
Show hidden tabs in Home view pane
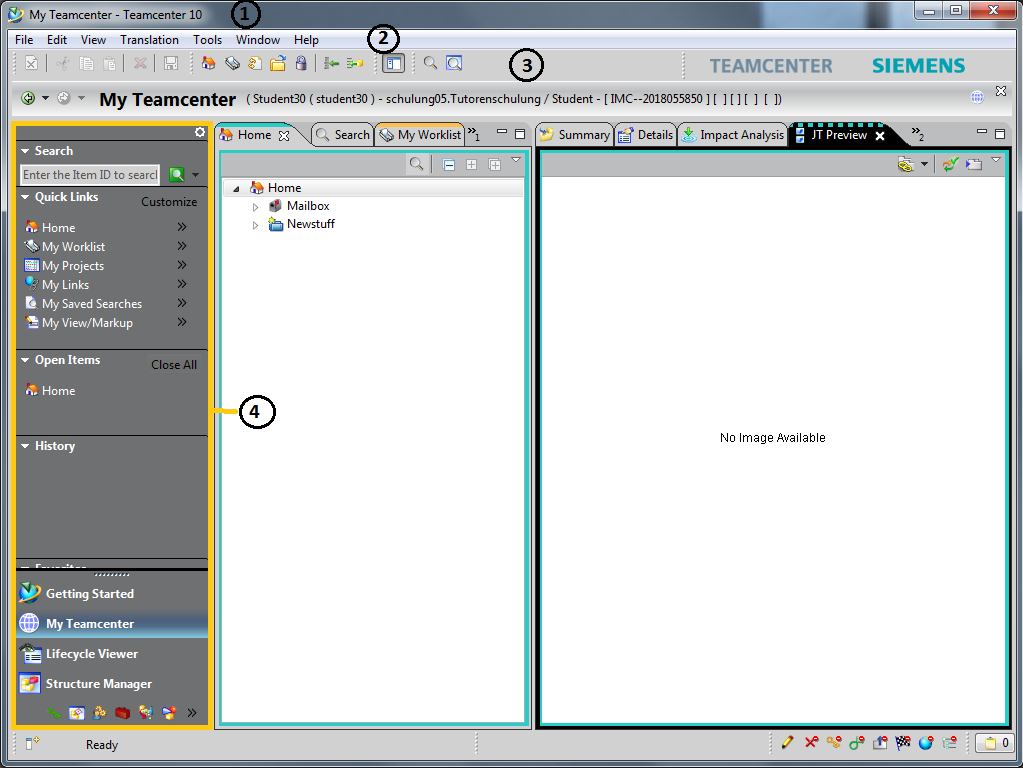point(474,134)
